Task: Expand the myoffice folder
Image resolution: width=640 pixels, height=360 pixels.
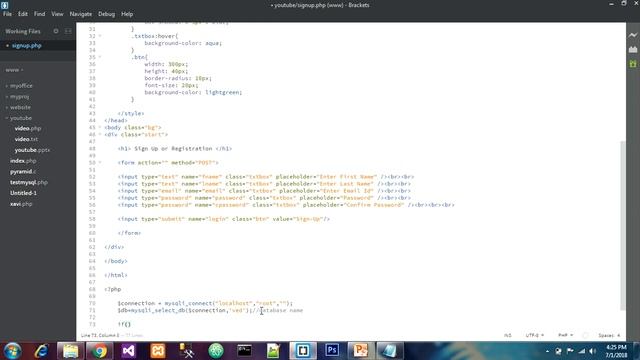Action: (x=21, y=86)
